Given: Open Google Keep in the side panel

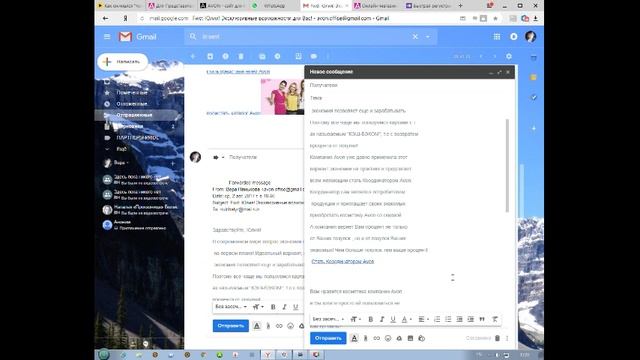Looking at the screenshot, I should (x=533, y=78).
